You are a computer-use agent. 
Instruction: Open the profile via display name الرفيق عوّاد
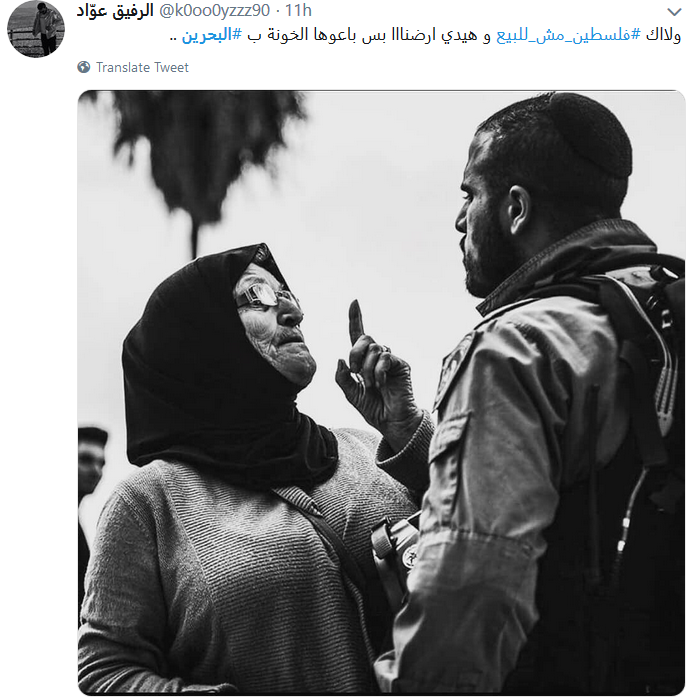[115, 10]
